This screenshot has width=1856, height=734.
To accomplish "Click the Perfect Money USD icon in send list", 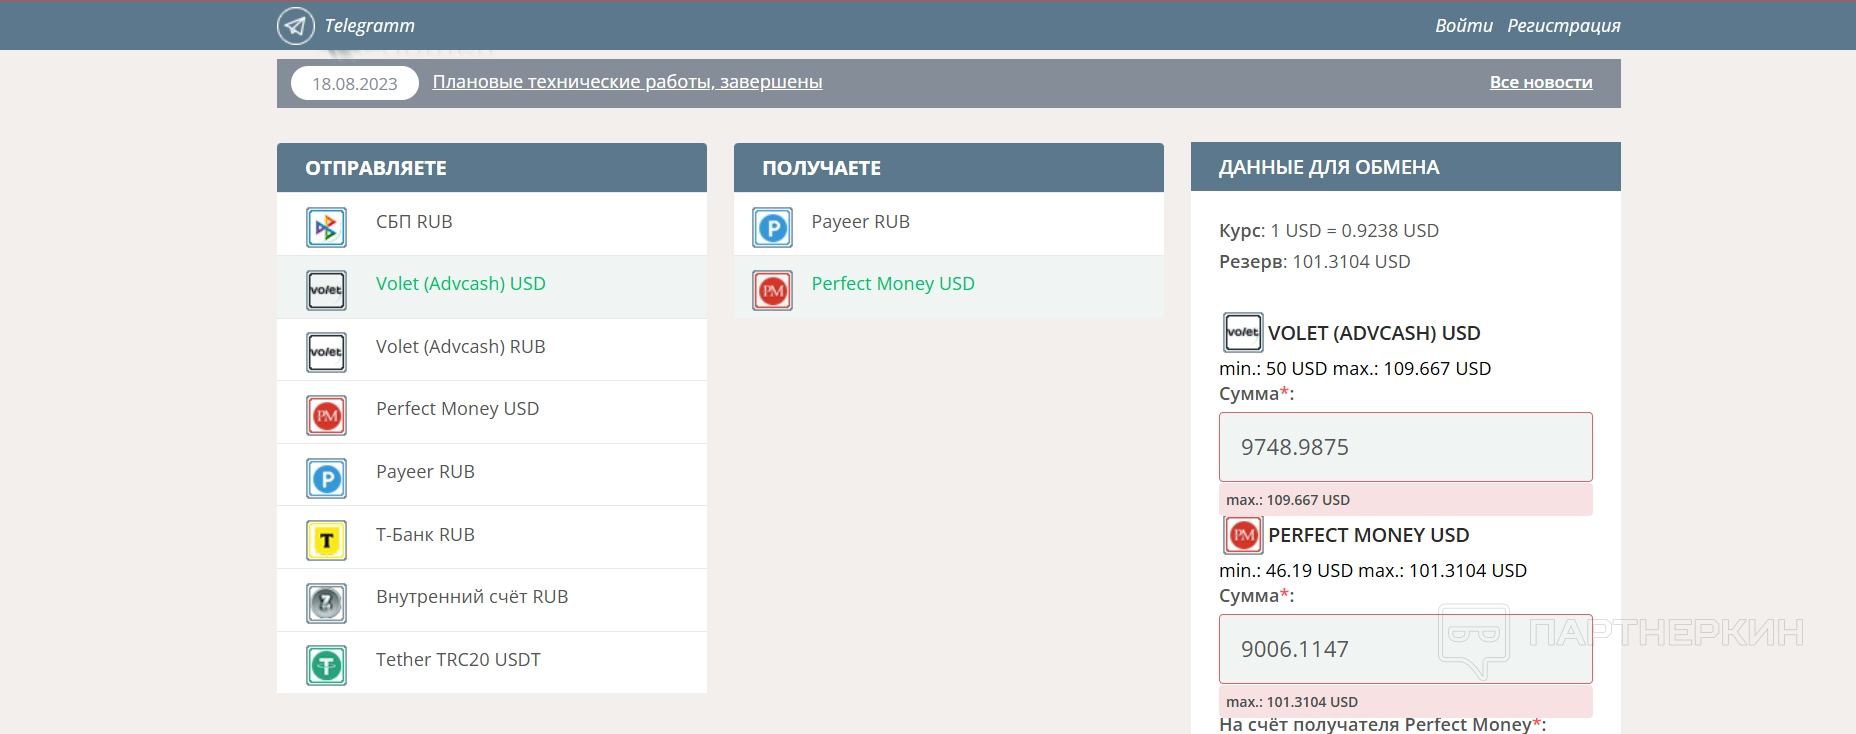I will (x=326, y=415).
